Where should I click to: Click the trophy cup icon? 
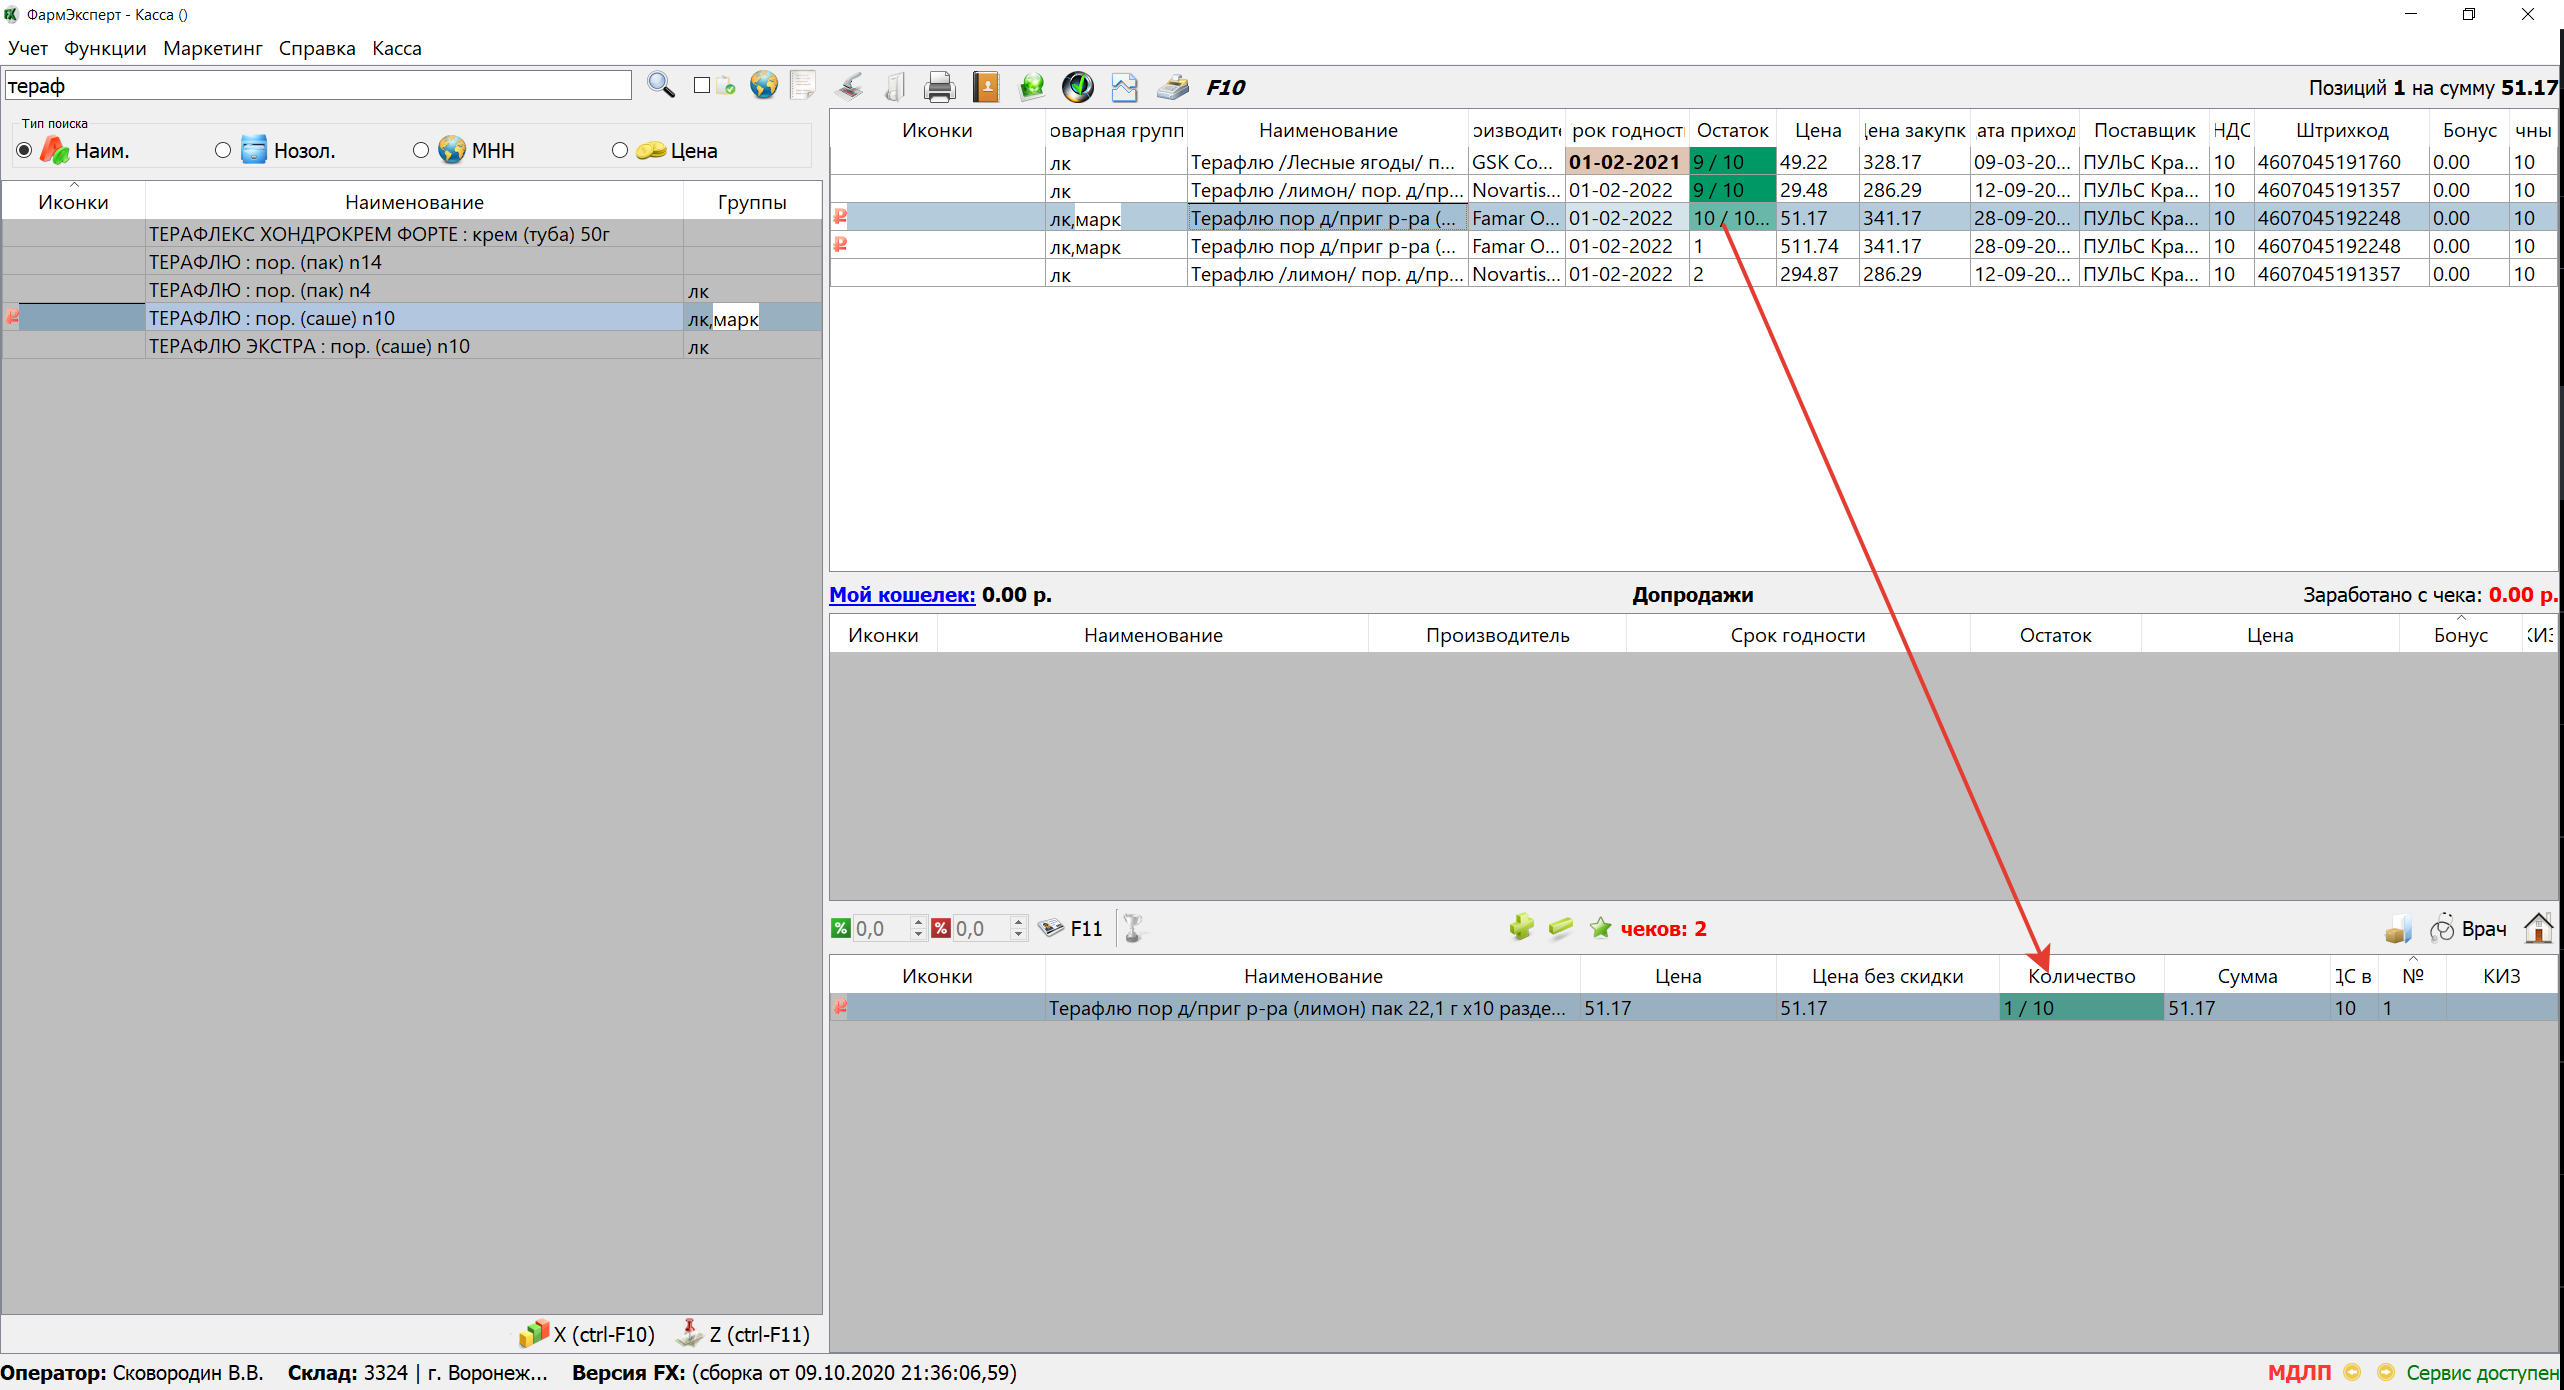pos(1133,928)
